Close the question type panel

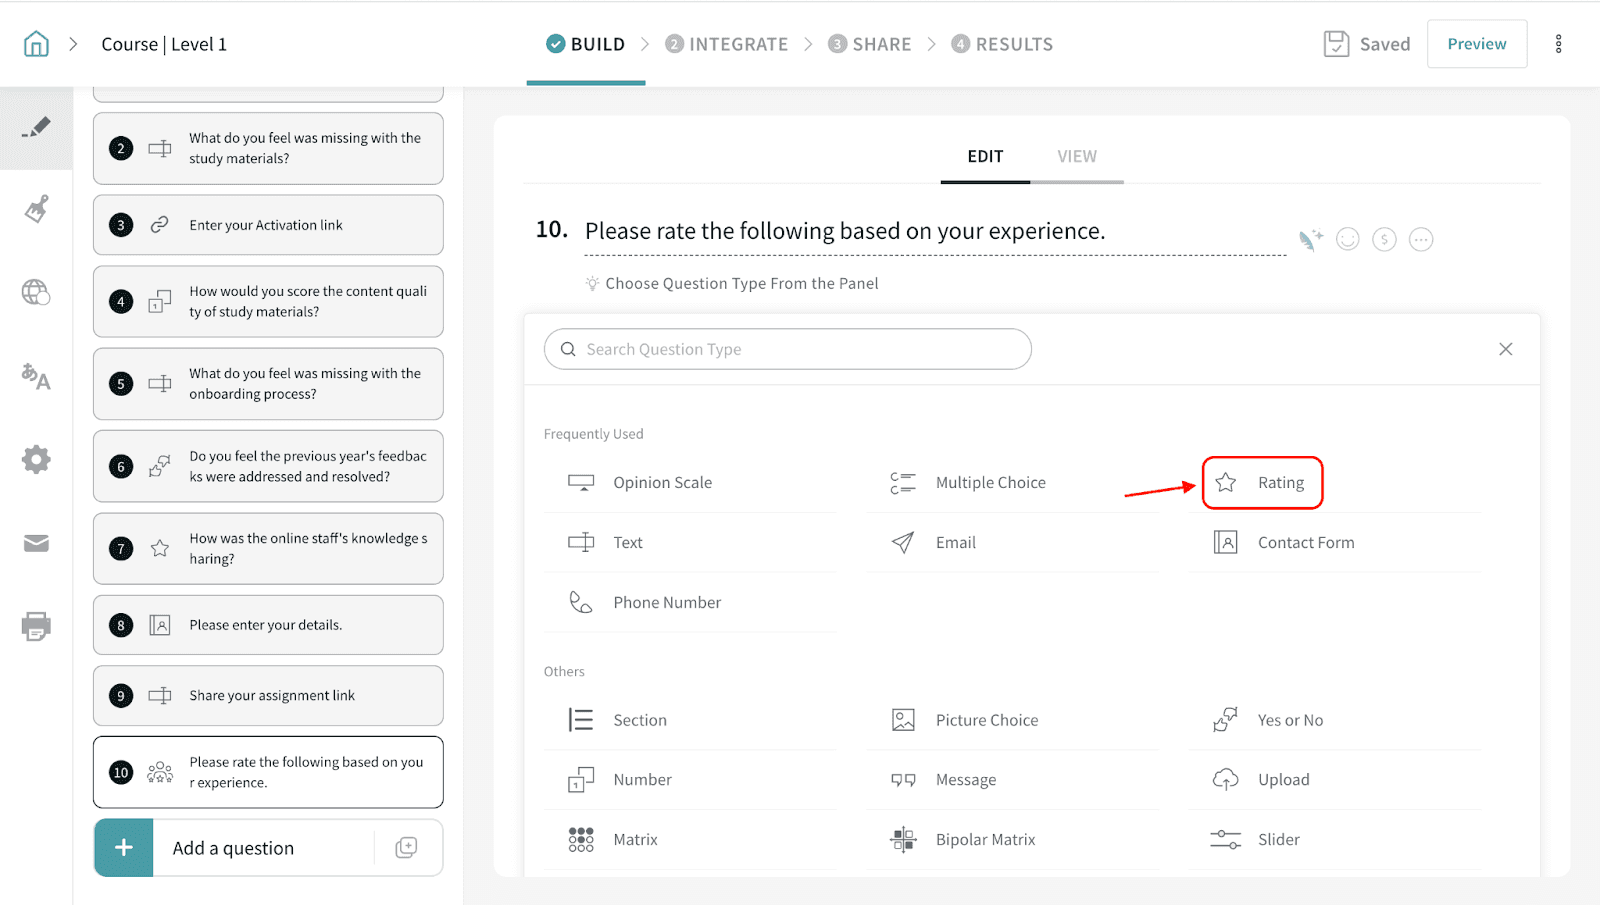click(x=1506, y=349)
